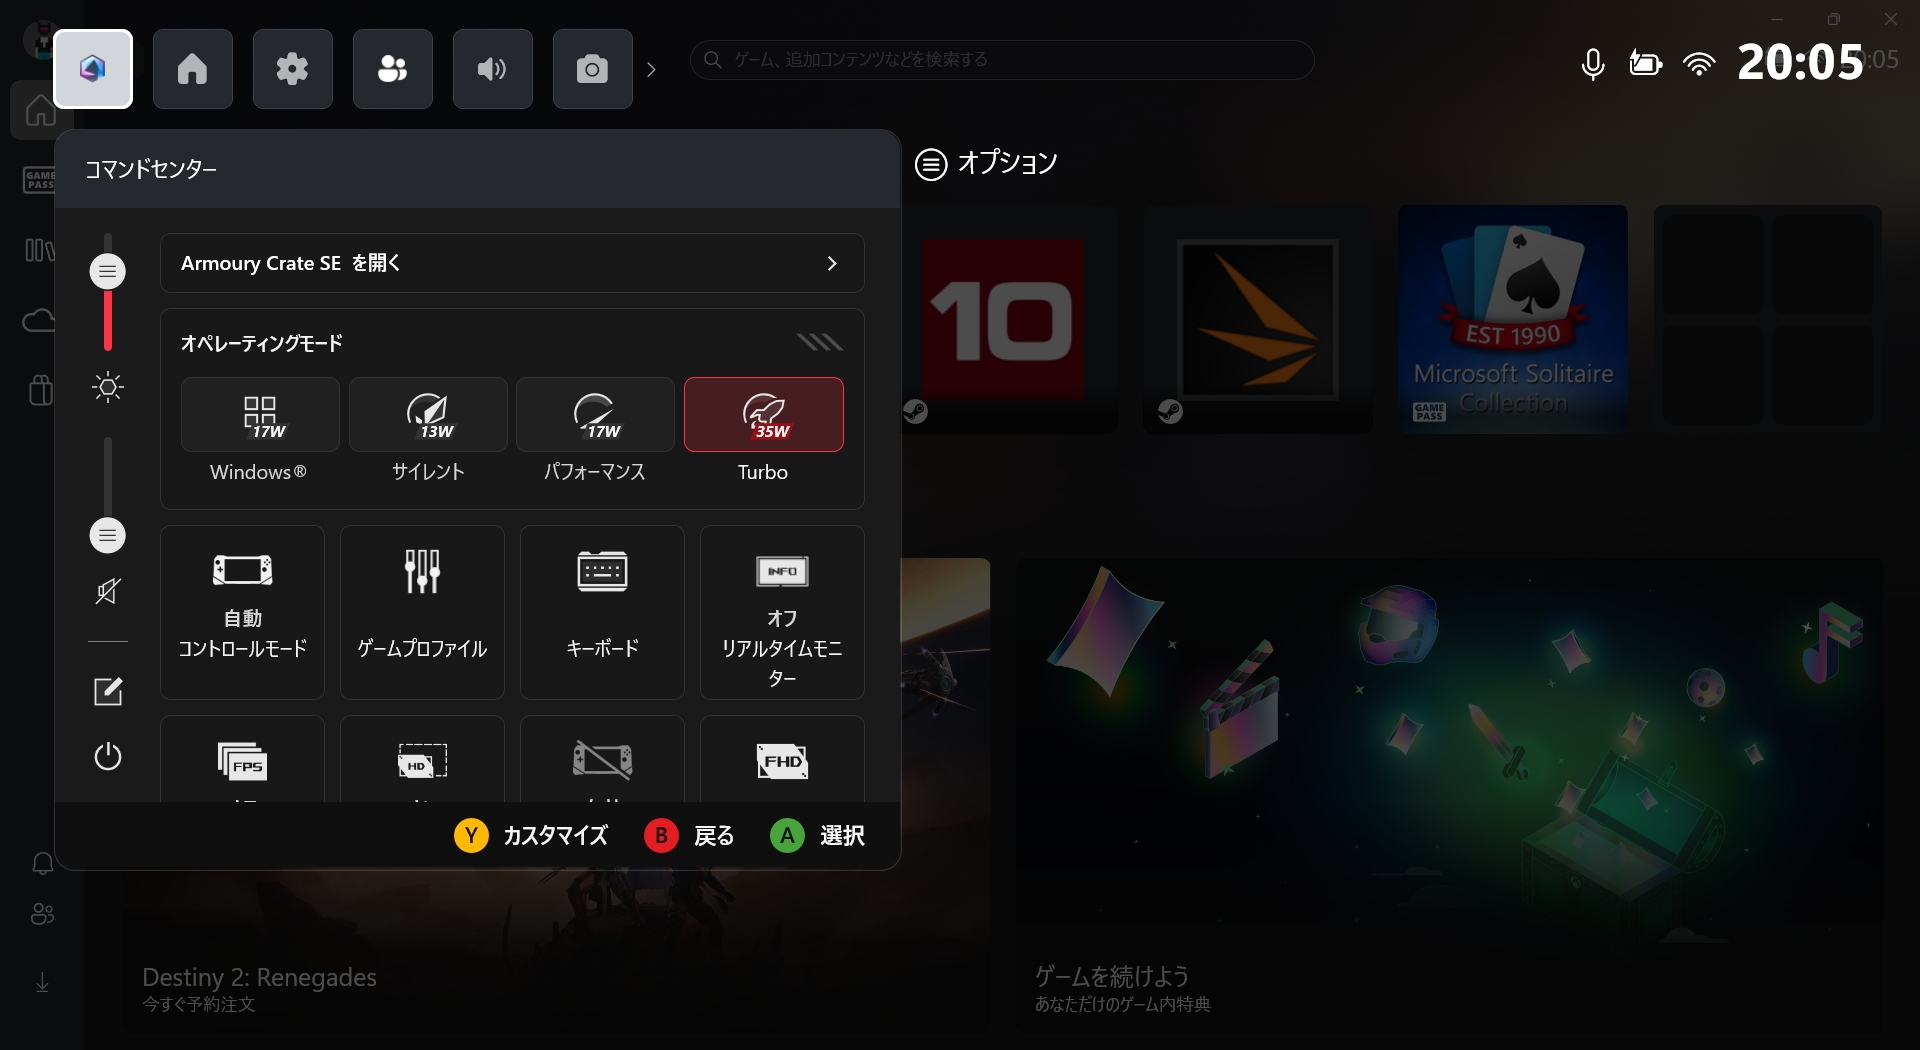Click the power icon in command center rail
The image size is (1920, 1050).
(x=107, y=757)
